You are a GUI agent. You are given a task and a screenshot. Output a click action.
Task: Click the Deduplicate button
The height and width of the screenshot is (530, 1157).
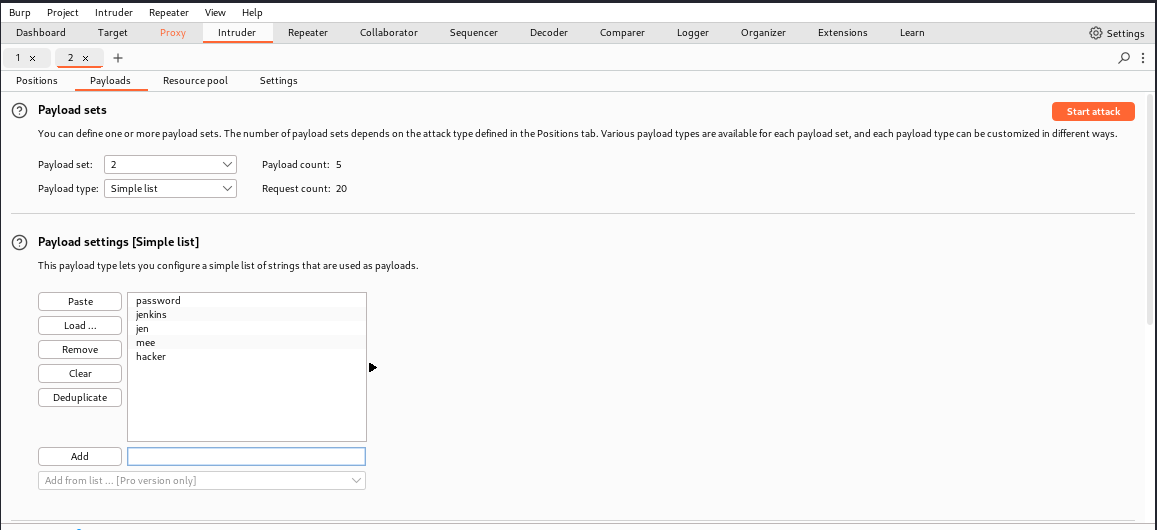(x=80, y=398)
